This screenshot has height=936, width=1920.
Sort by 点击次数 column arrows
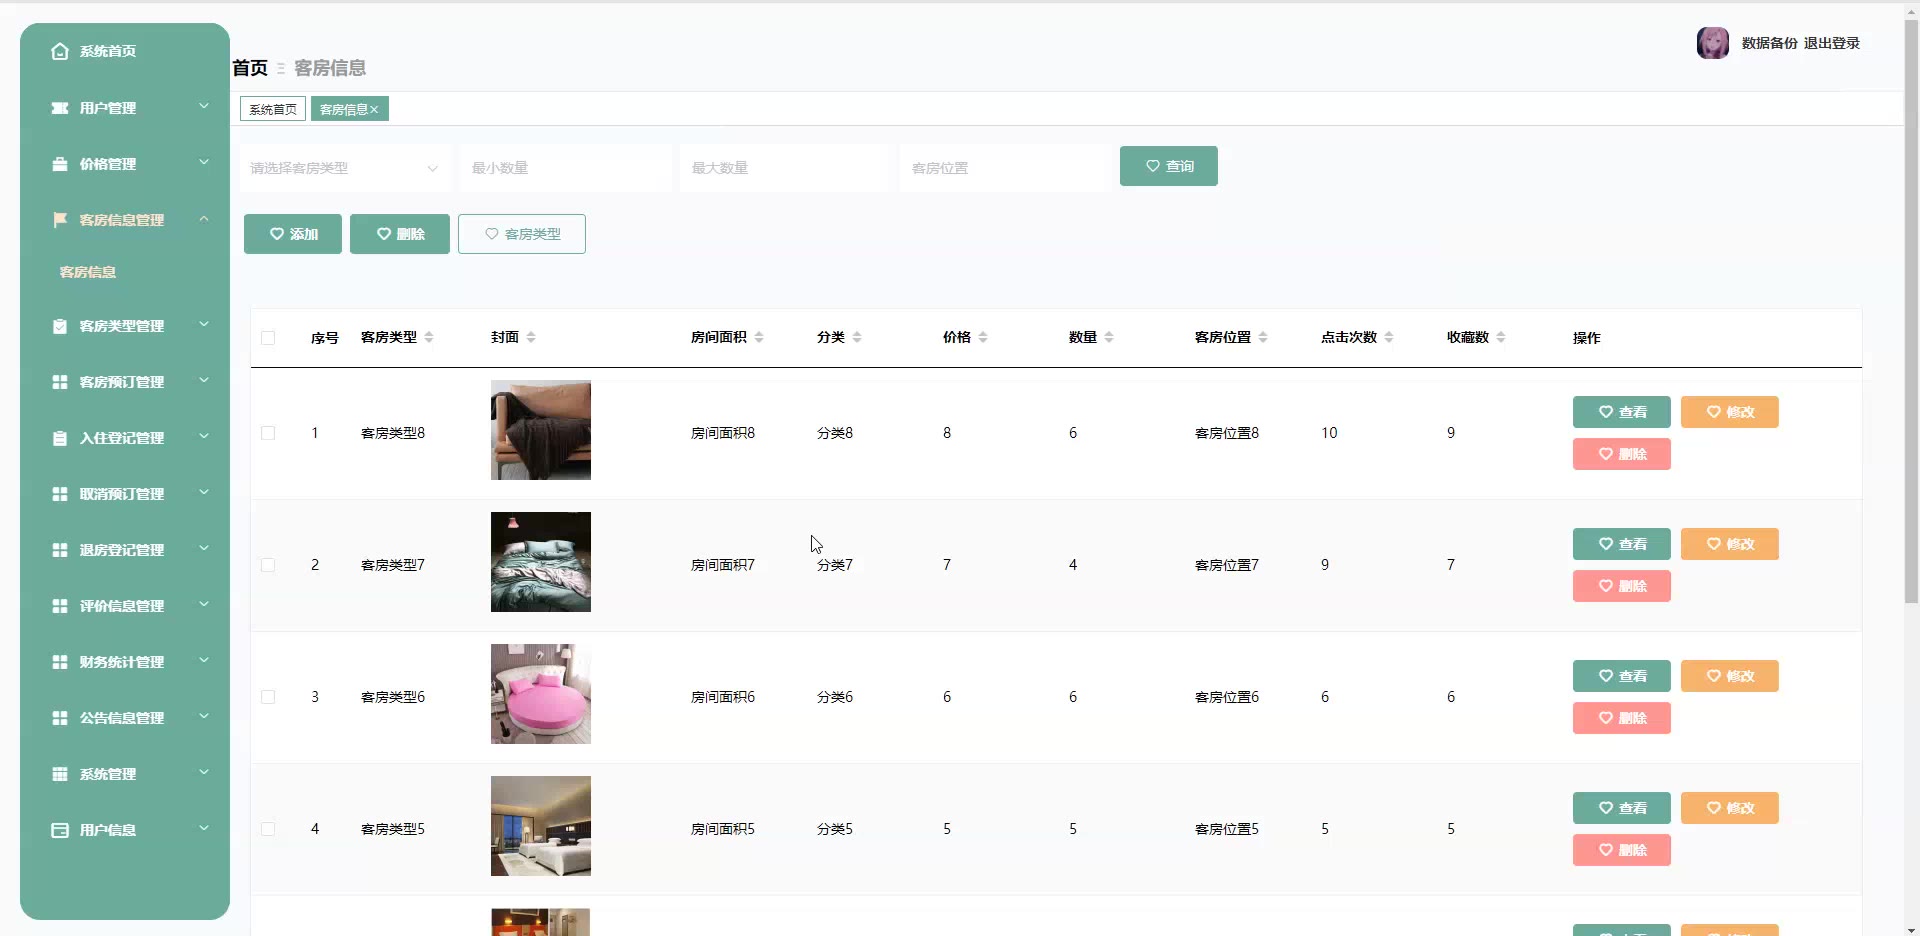click(x=1389, y=337)
